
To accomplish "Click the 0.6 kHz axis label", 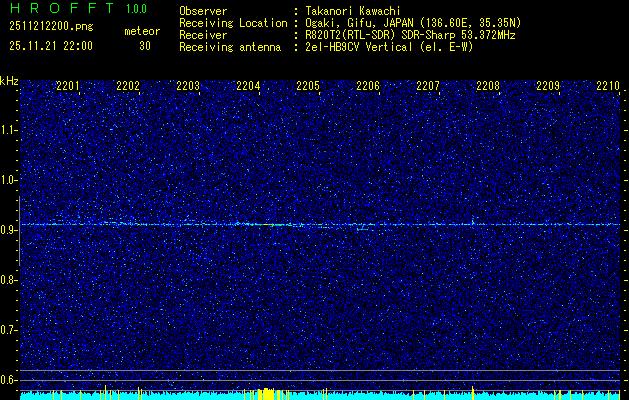I will point(8,380).
